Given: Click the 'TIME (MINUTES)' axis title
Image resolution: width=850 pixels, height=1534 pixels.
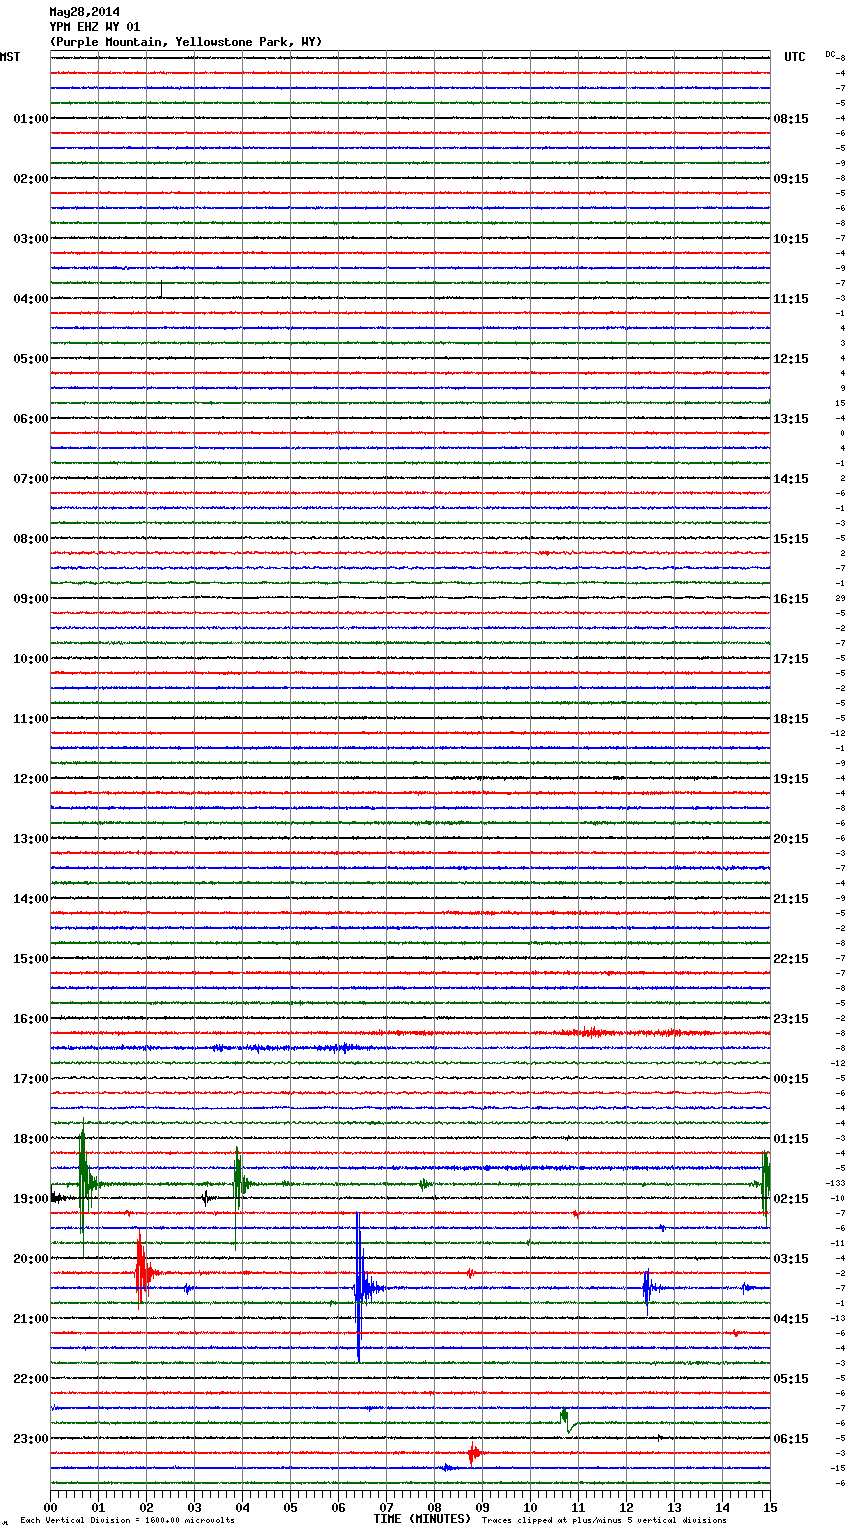Looking at the screenshot, I should point(422,1519).
